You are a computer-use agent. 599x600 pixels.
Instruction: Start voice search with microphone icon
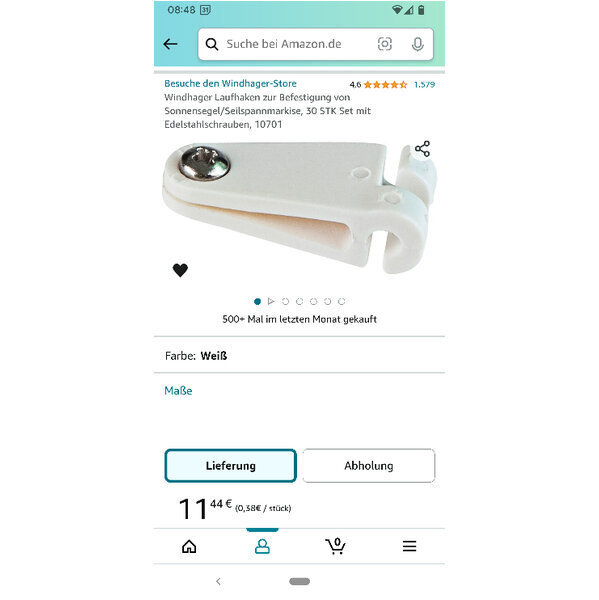(x=418, y=44)
